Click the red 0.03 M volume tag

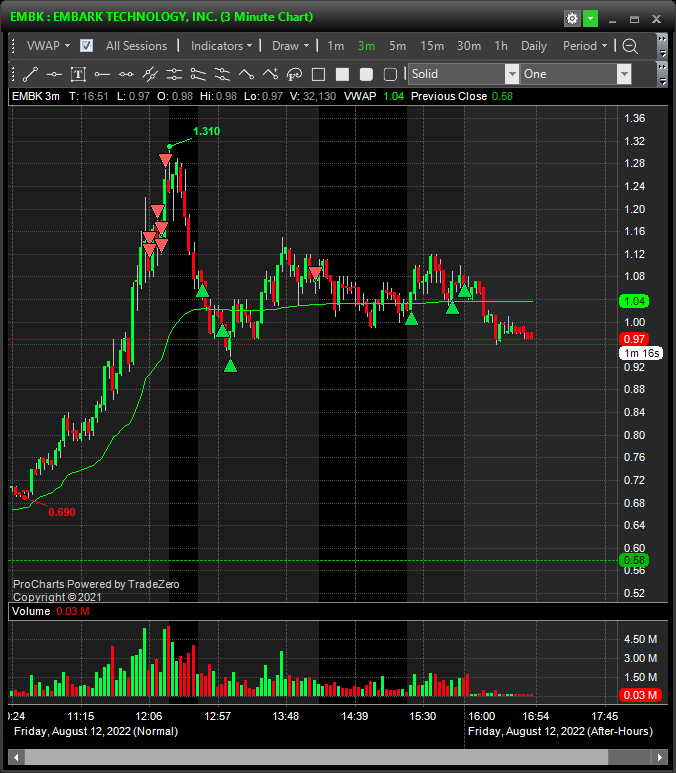click(640, 695)
